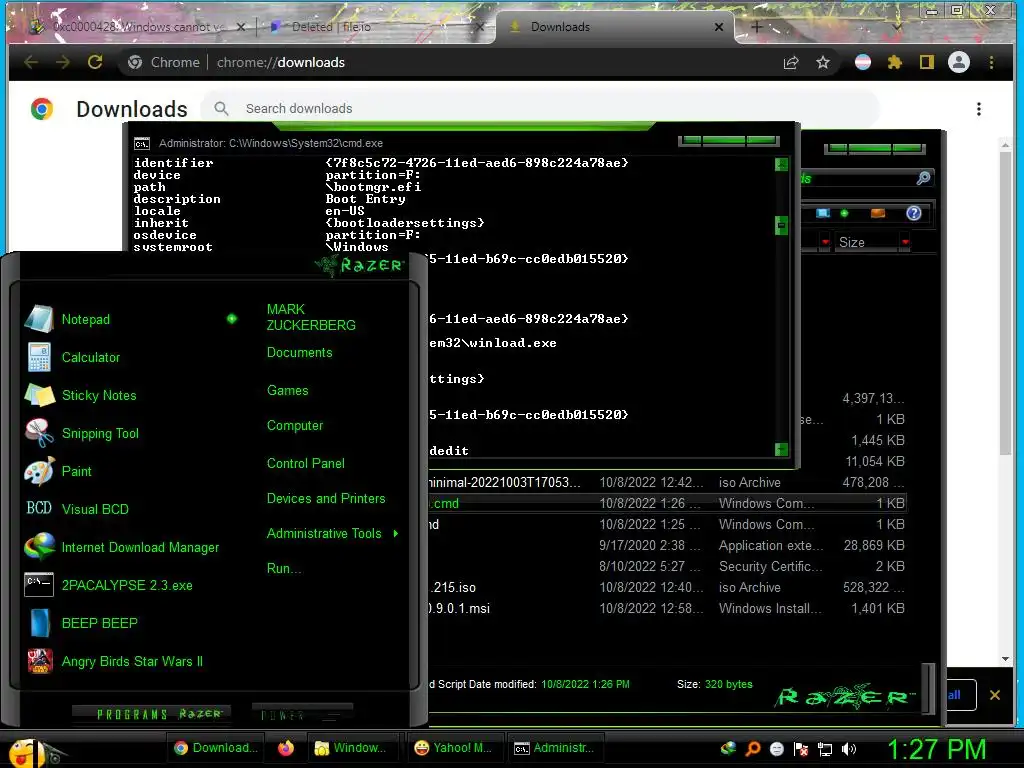The height and width of the screenshot is (768, 1024).
Task: Click the cmd.exe title bar icon
Action: [142, 143]
